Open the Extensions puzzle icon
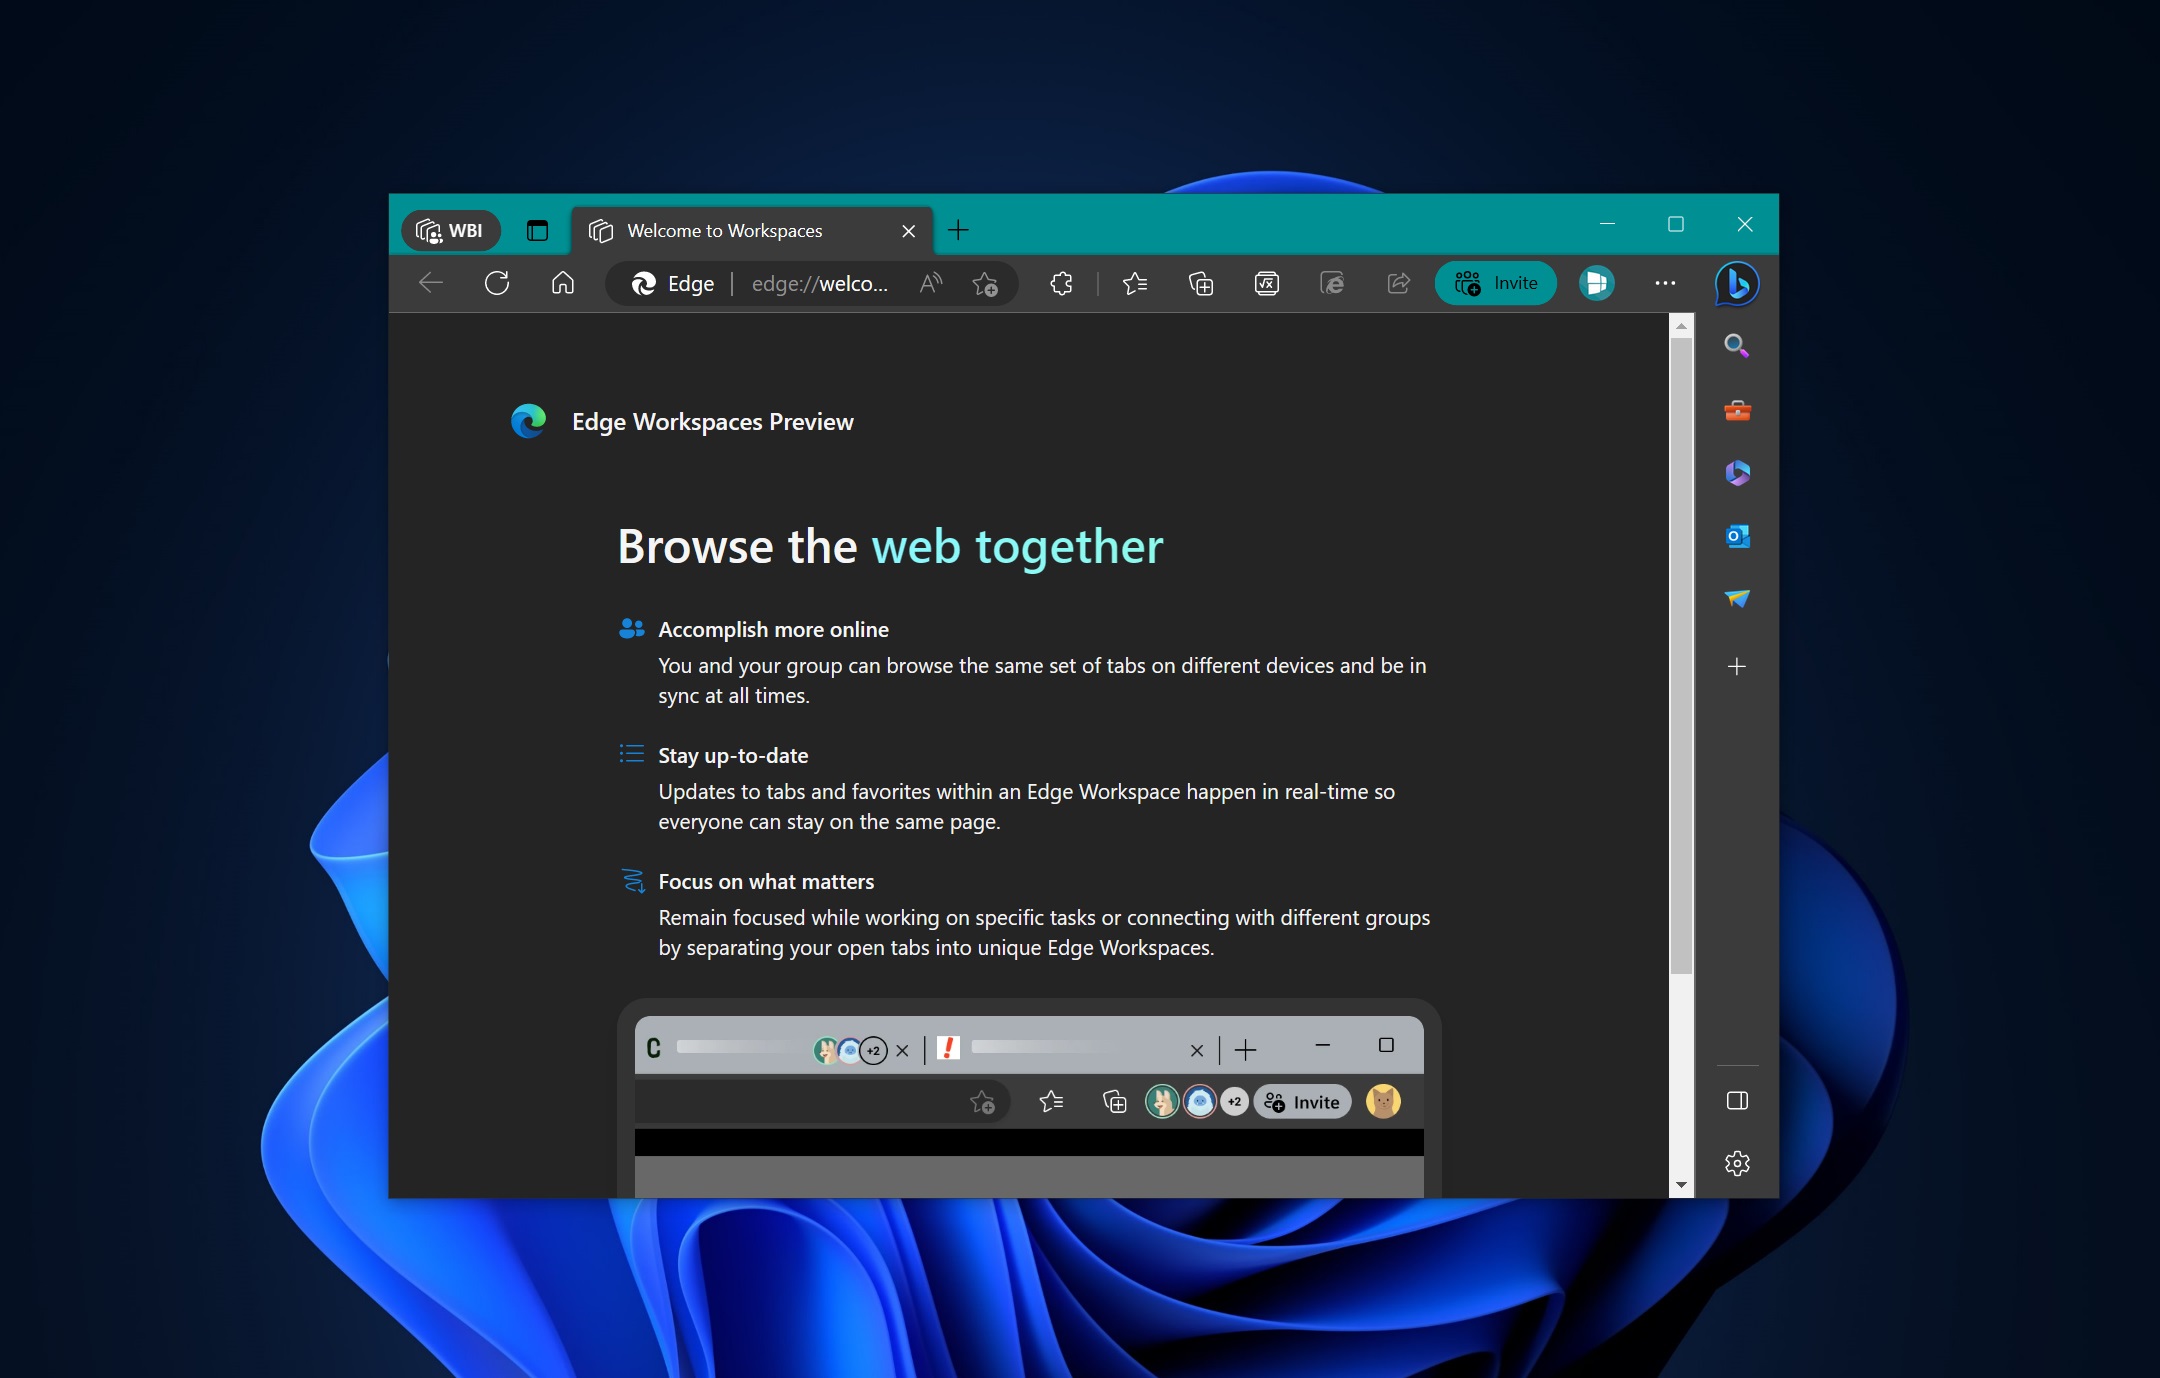Image resolution: width=2160 pixels, height=1378 pixels. (x=1061, y=284)
